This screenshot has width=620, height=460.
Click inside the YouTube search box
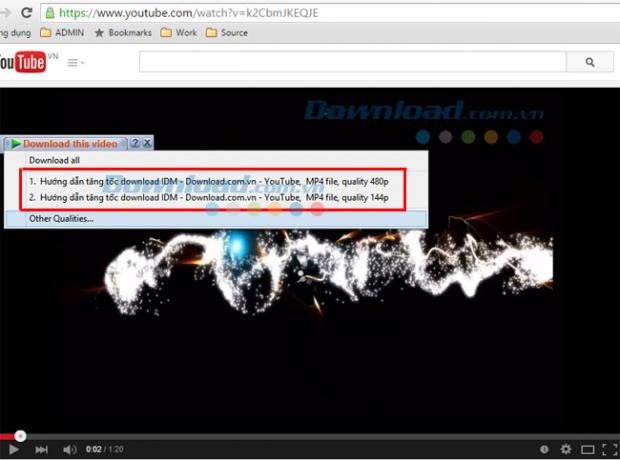353,62
